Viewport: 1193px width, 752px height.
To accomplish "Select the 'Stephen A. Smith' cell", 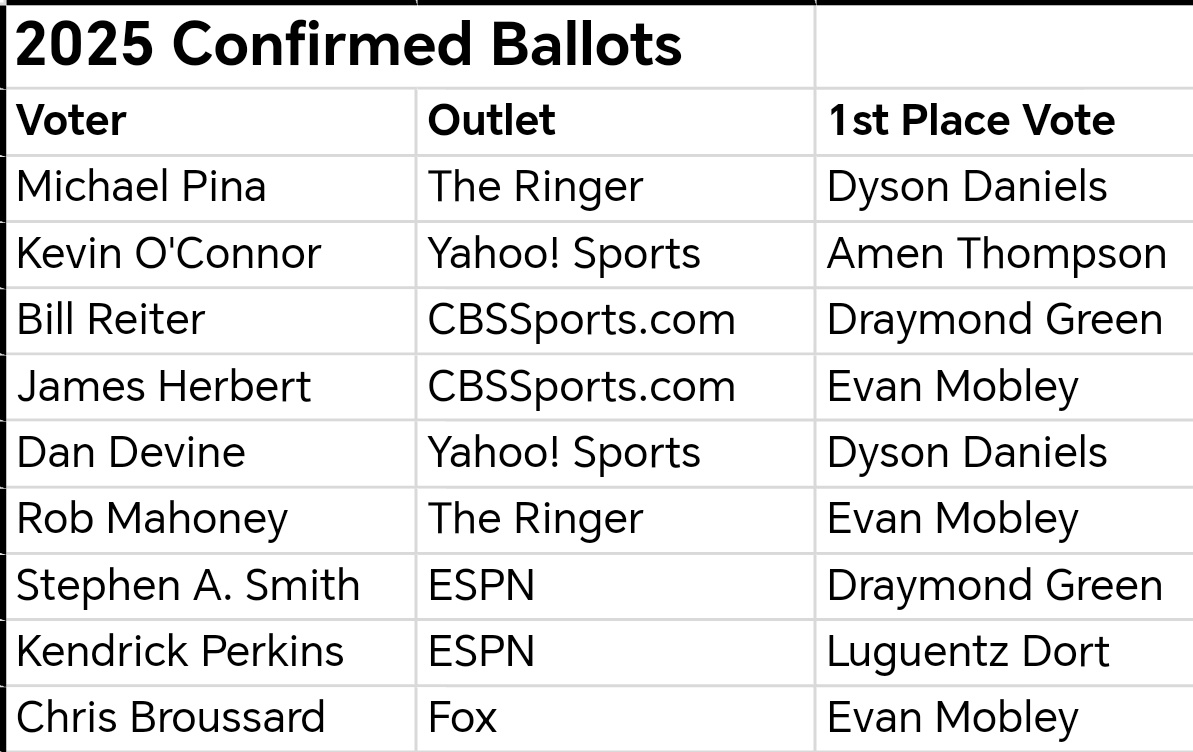I will click(212, 586).
